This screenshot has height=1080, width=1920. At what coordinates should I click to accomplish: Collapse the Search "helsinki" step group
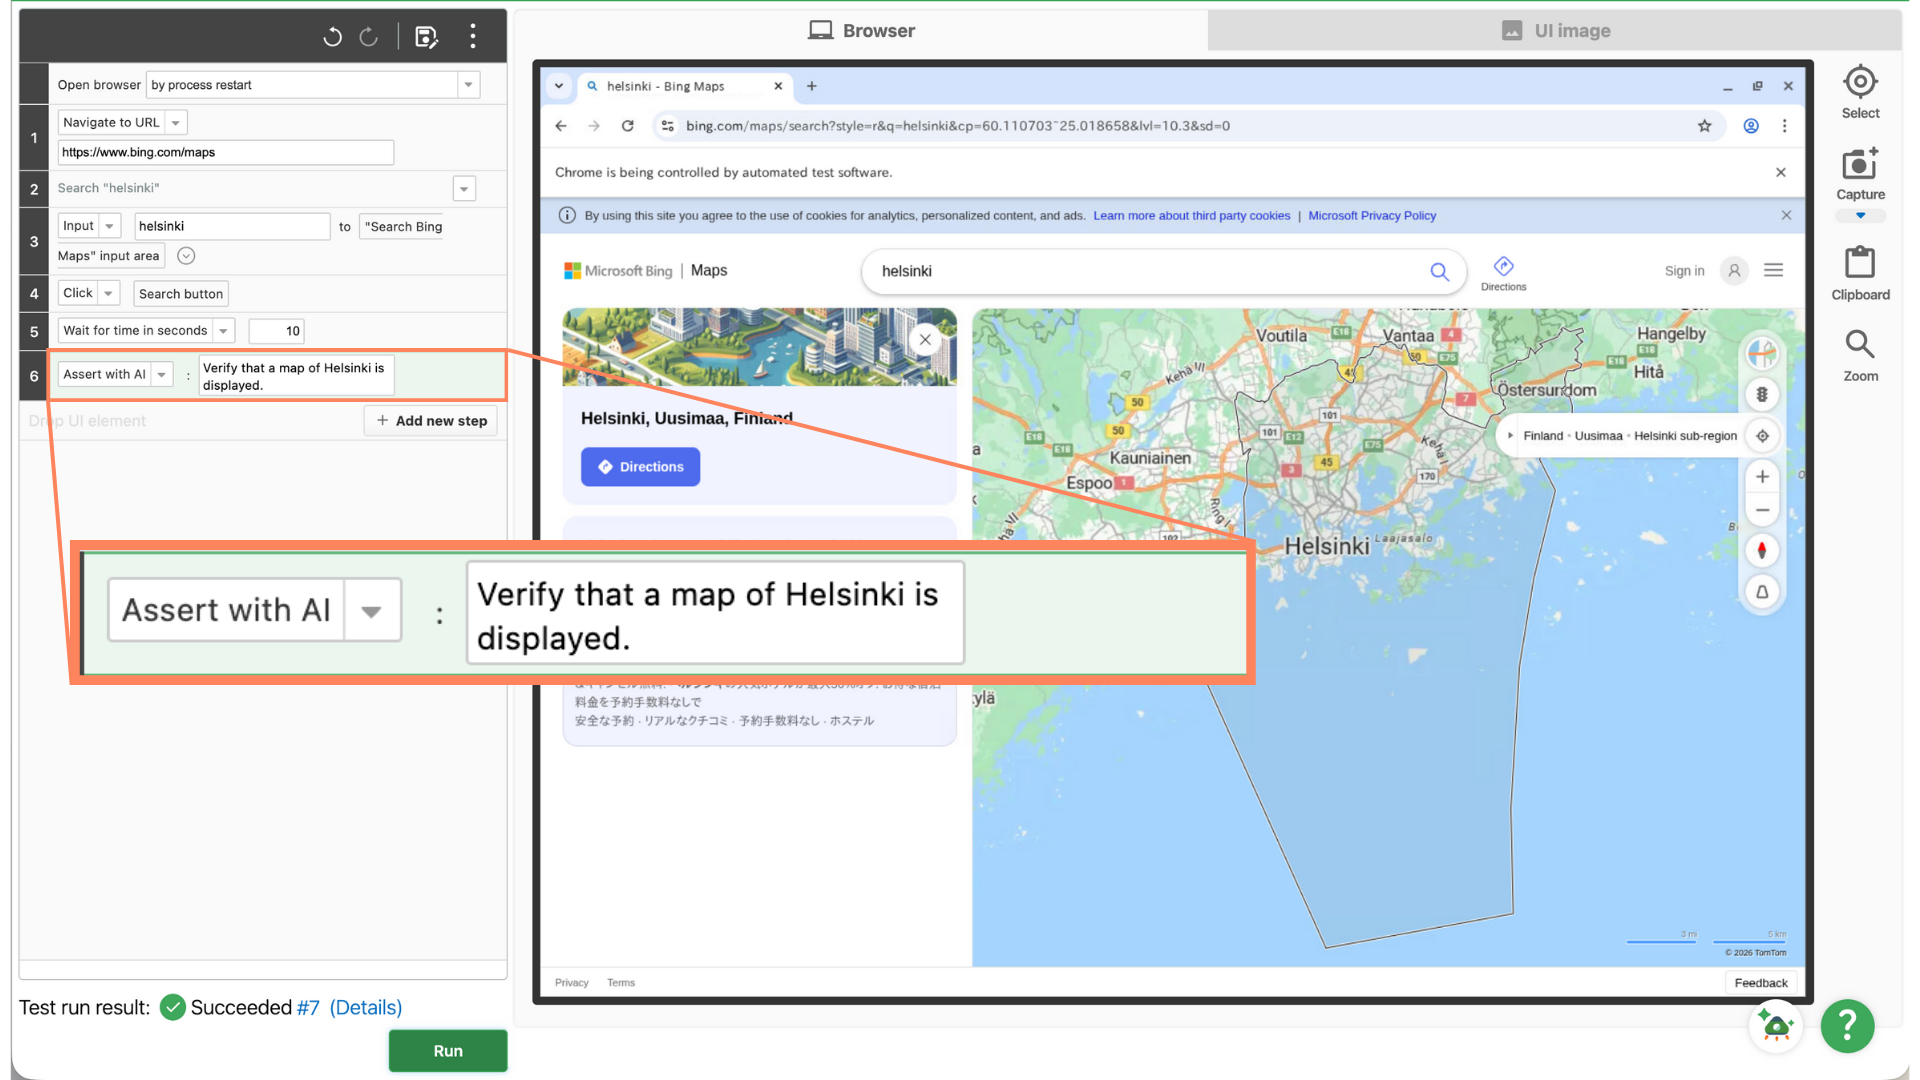point(464,189)
